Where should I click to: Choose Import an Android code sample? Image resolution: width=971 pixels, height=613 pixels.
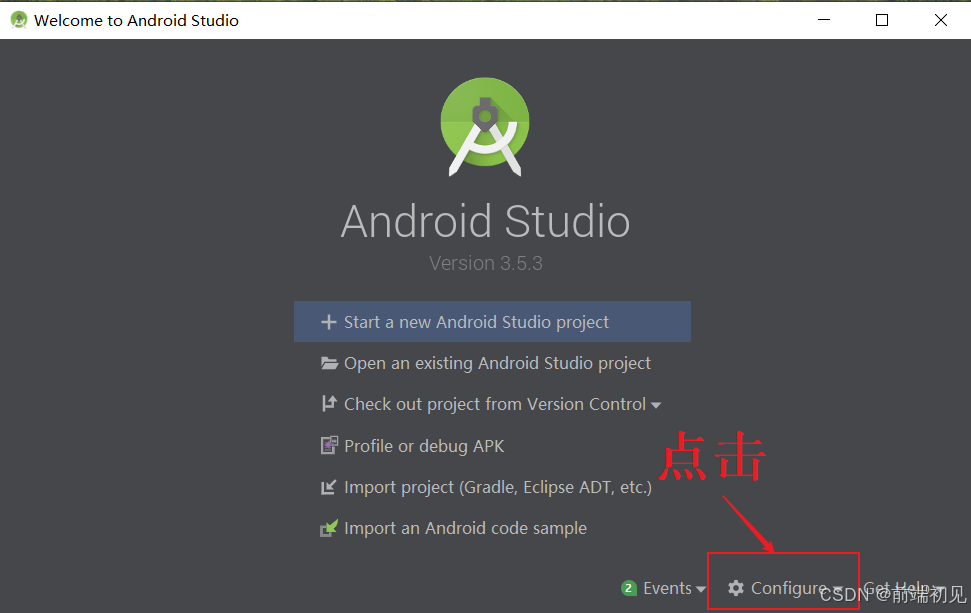tap(453, 528)
